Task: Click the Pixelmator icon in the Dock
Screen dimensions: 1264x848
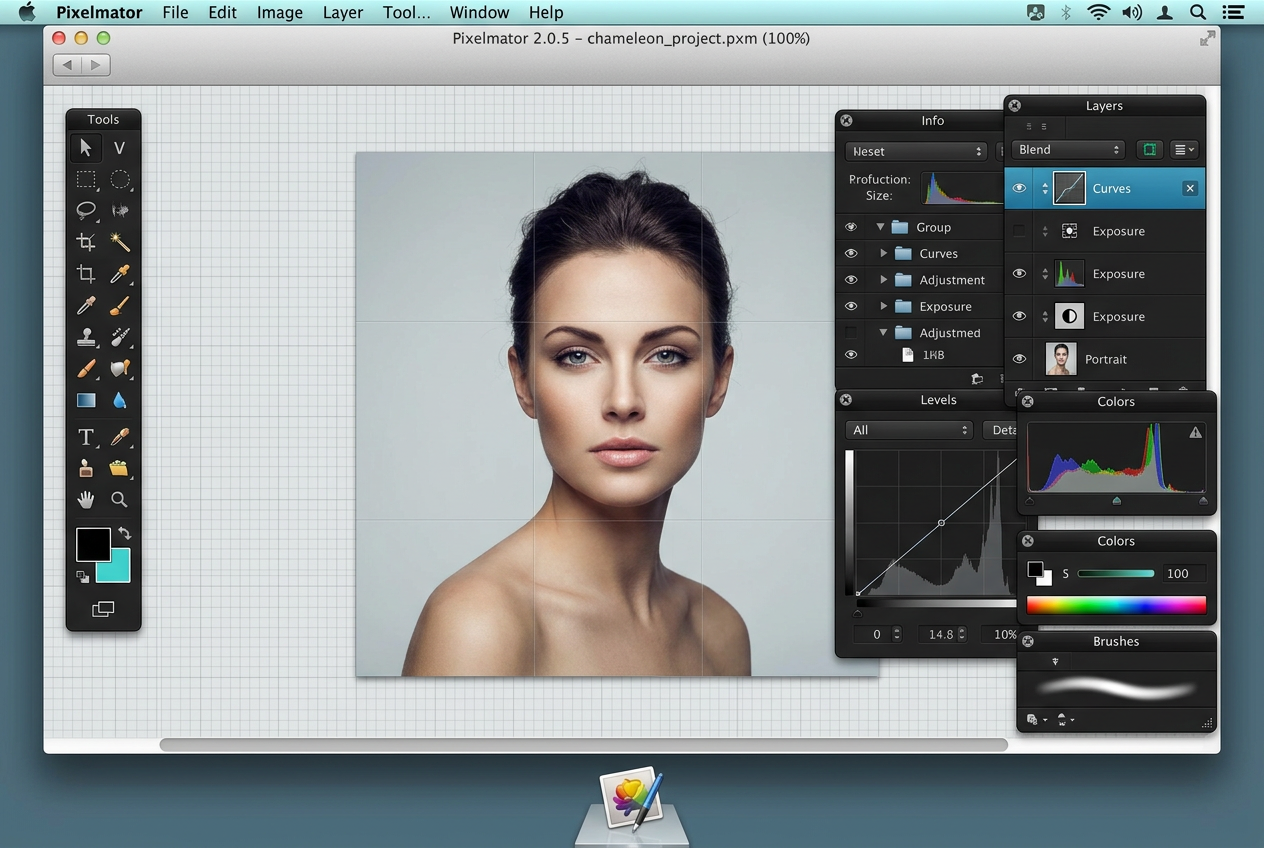Action: [631, 801]
